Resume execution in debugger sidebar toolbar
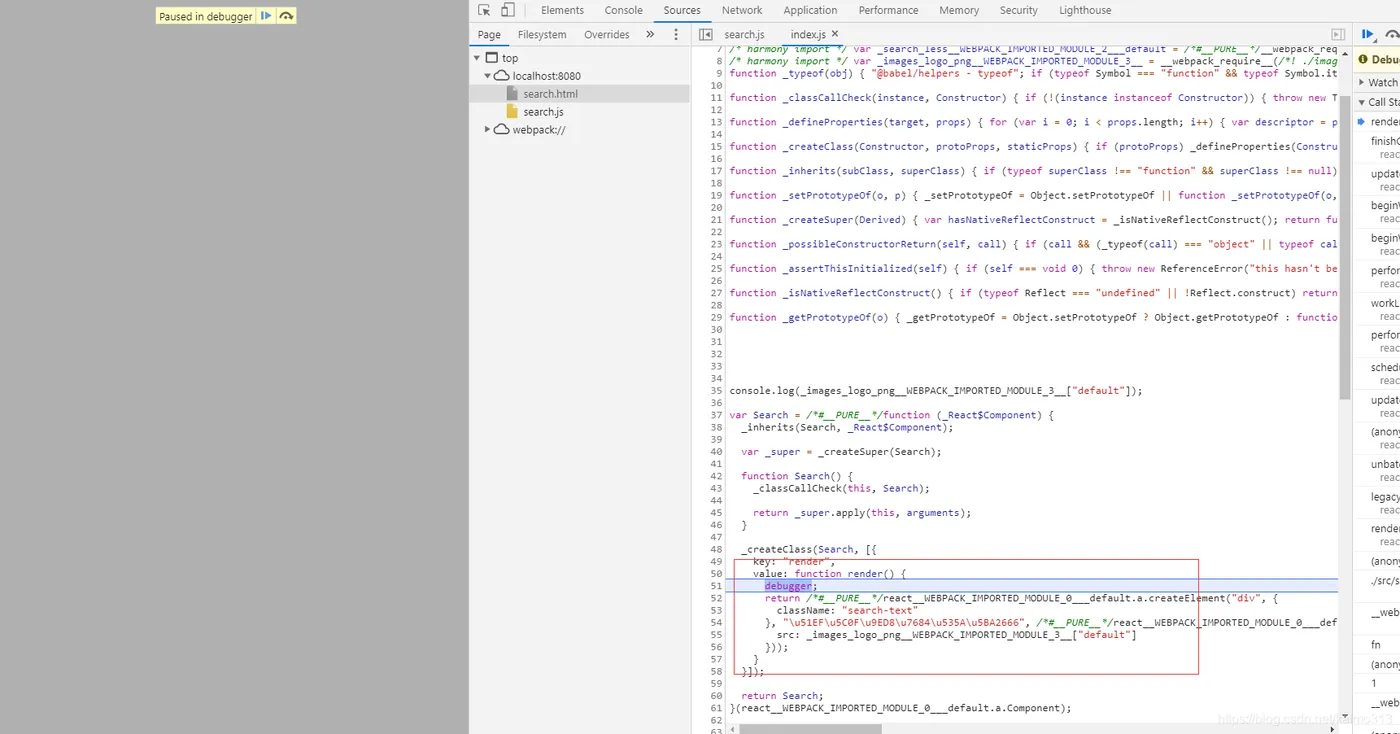Image resolution: width=1400 pixels, height=734 pixels. pyautogui.click(x=1368, y=34)
